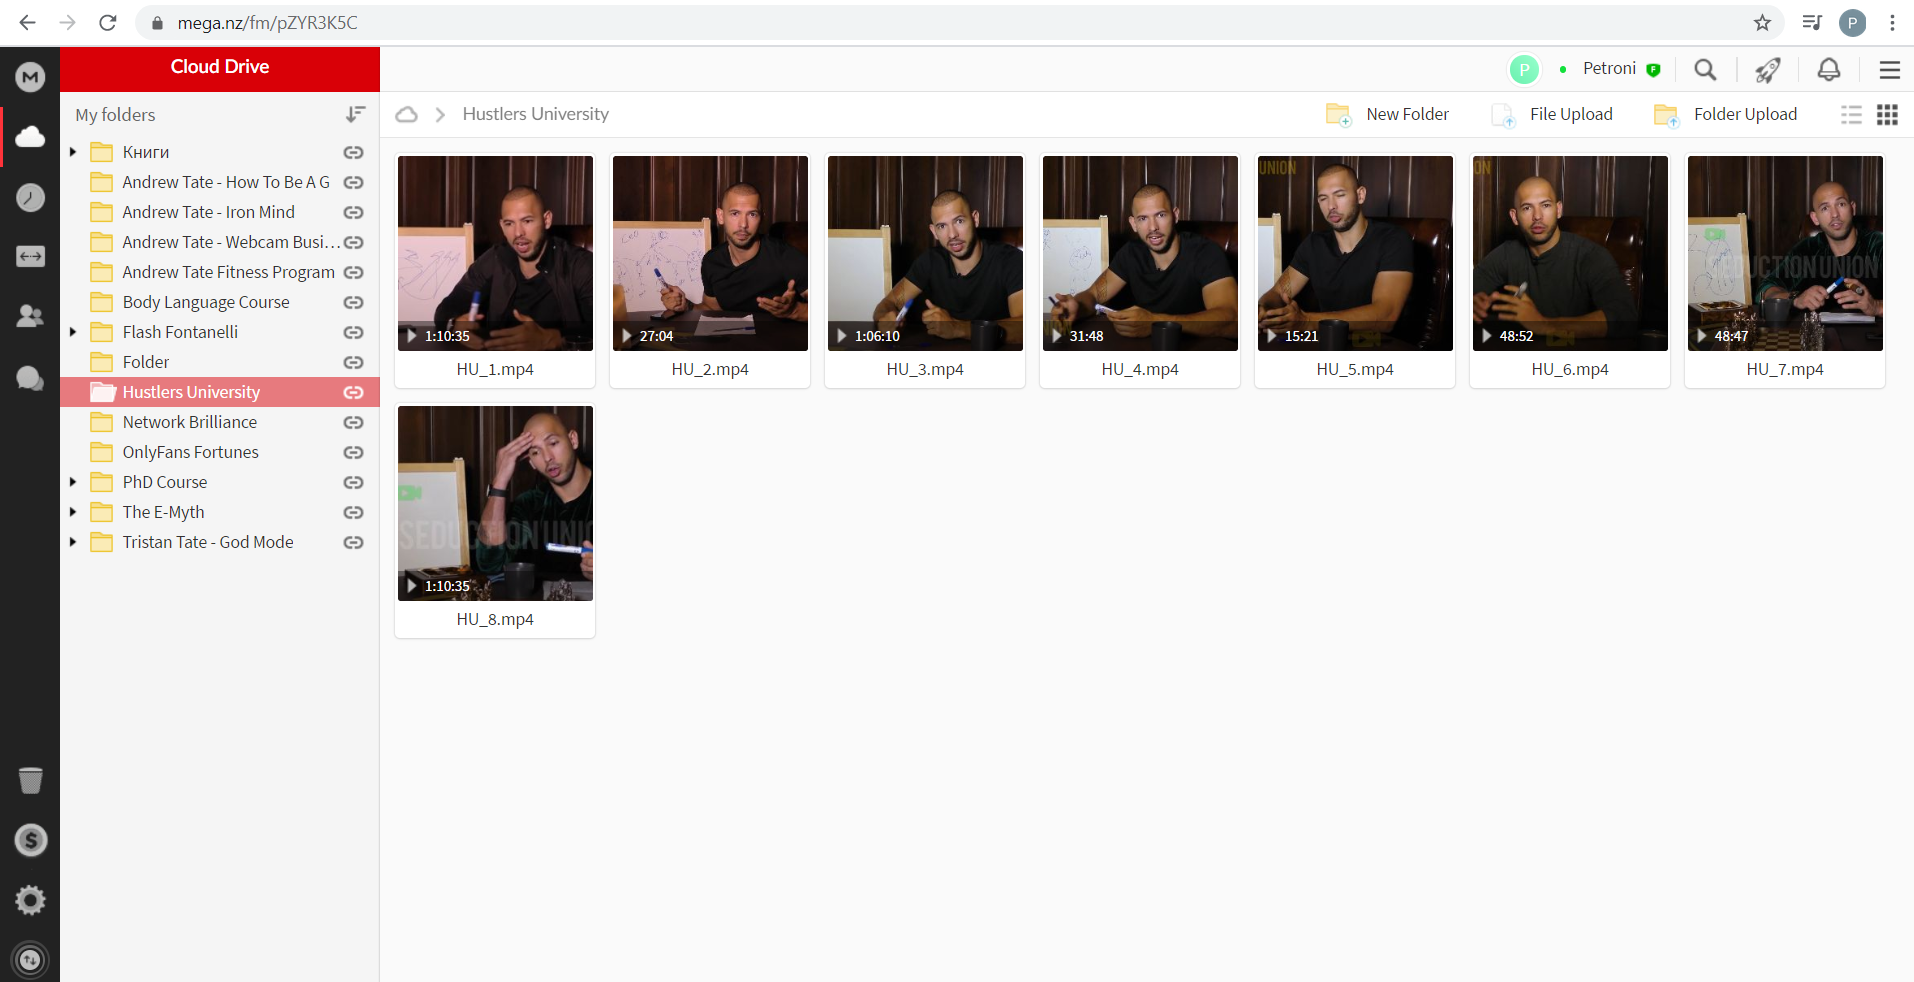
Task: Expand The E-Myth folder
Action: click(x=73, y=512)
